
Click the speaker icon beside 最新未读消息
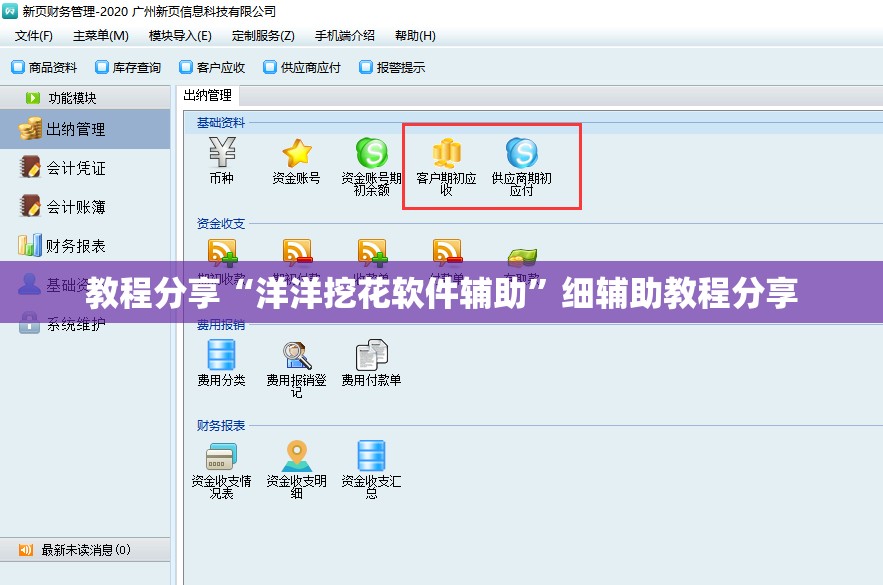click(x=26, y=550)
